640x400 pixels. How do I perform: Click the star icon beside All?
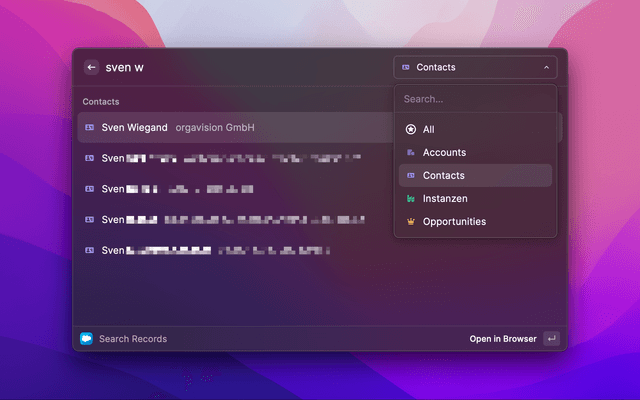(x=410, y=130)
